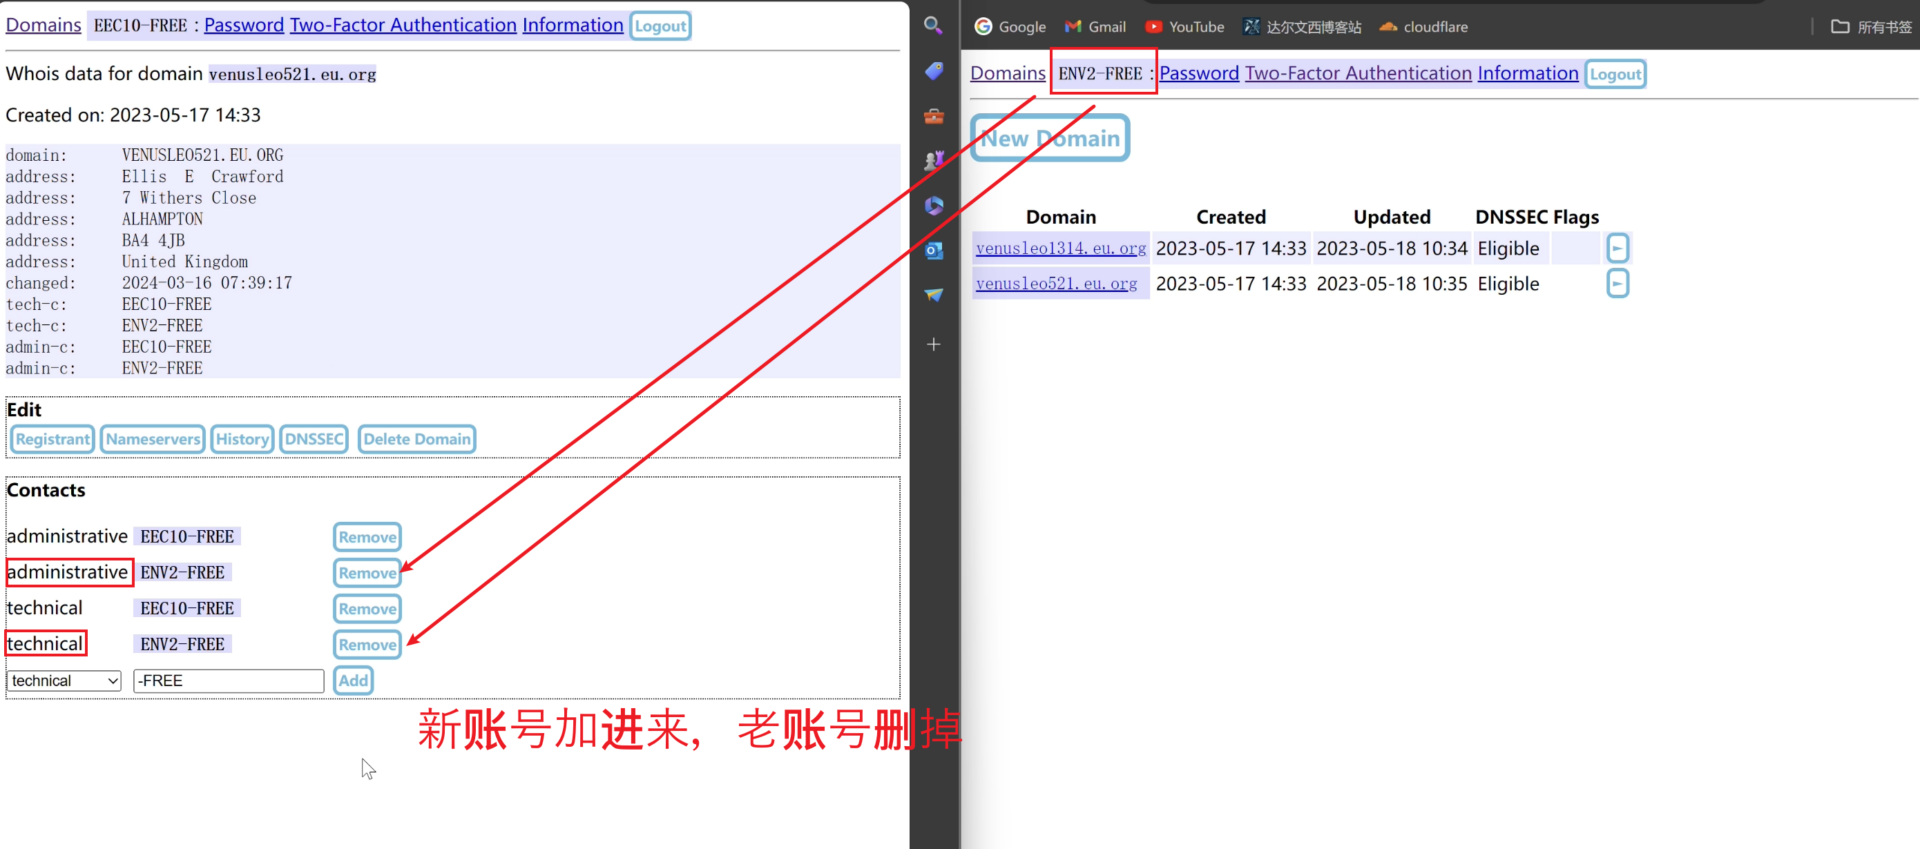Remove administrative contact EEC10-FREE

(367, 537)
